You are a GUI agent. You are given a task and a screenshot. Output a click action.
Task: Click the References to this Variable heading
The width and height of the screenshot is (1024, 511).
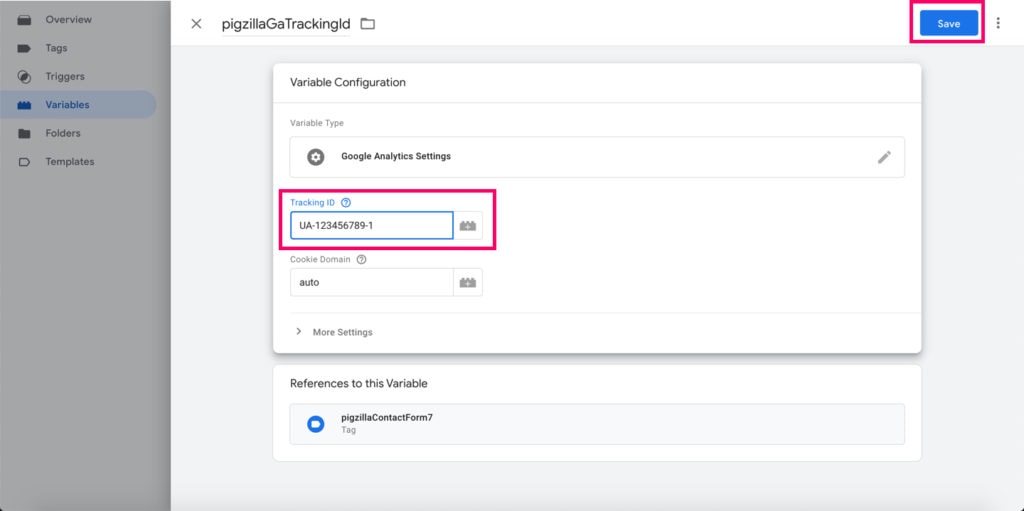pos(359,384)
